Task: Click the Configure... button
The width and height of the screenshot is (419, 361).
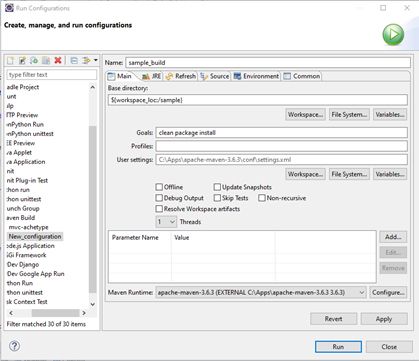Action: [x=388, y=293]
